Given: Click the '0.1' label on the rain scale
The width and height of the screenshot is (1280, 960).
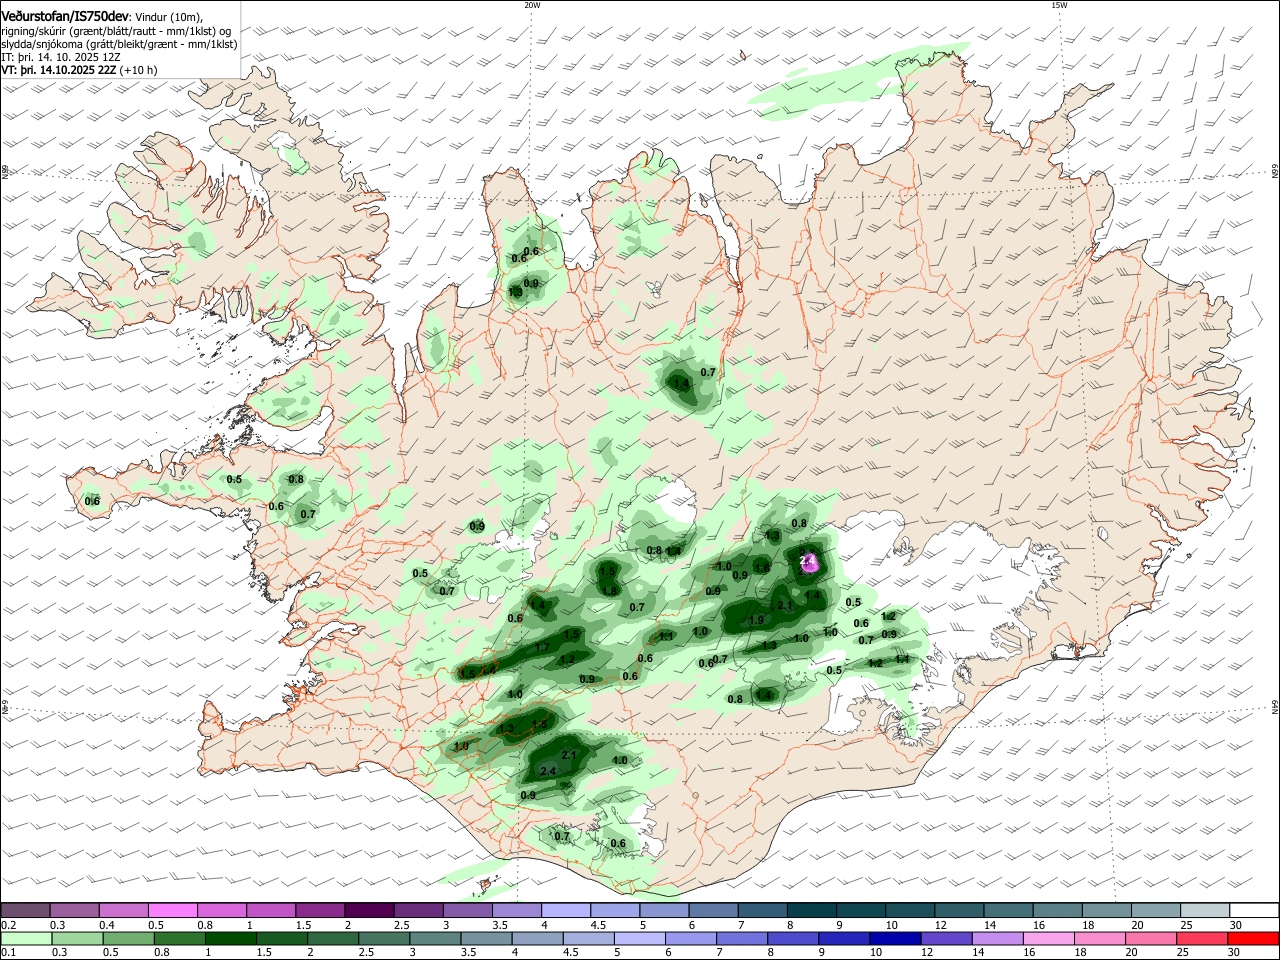Looking at the screenshot, I should point(7,953).
